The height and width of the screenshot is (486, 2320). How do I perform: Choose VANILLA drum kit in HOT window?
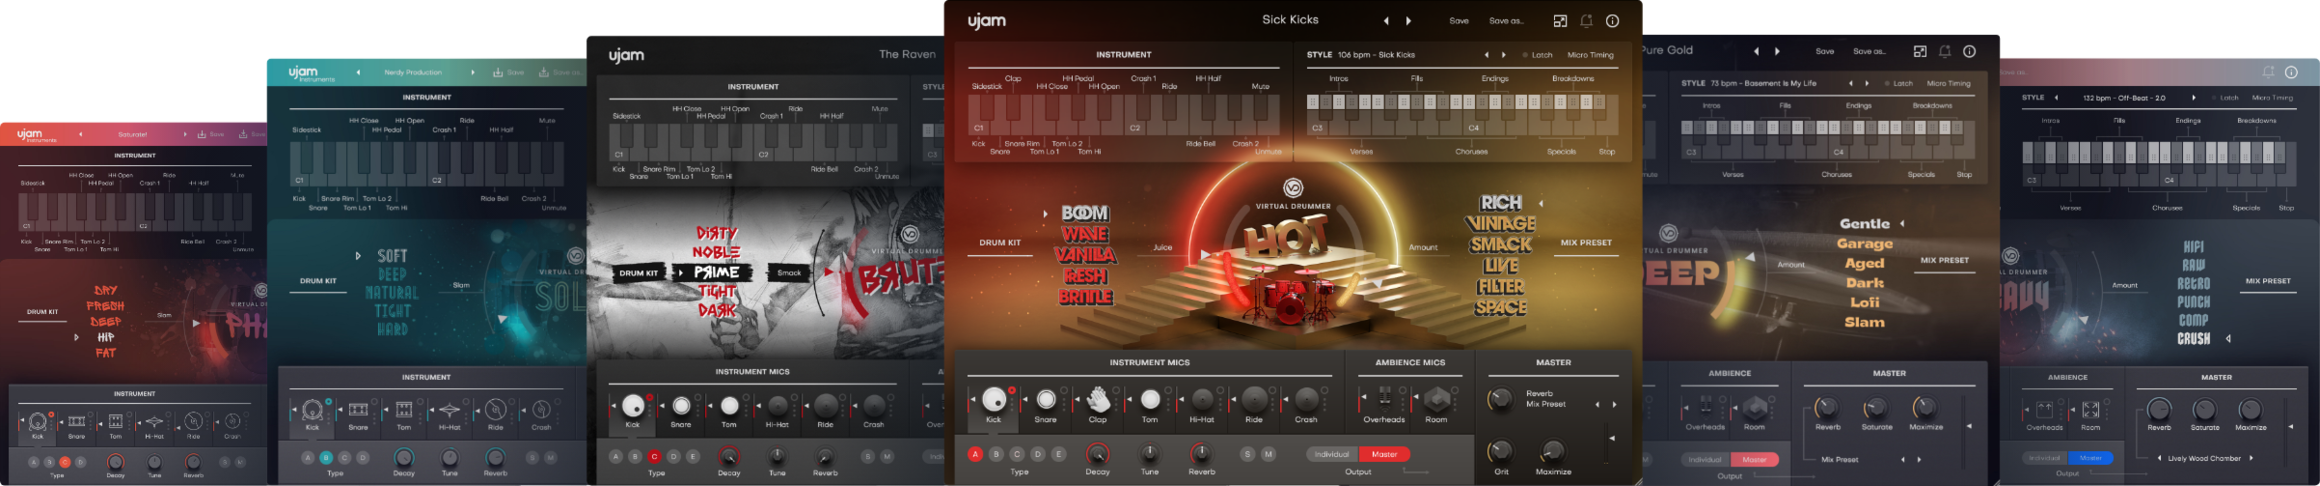point(1085,255)
